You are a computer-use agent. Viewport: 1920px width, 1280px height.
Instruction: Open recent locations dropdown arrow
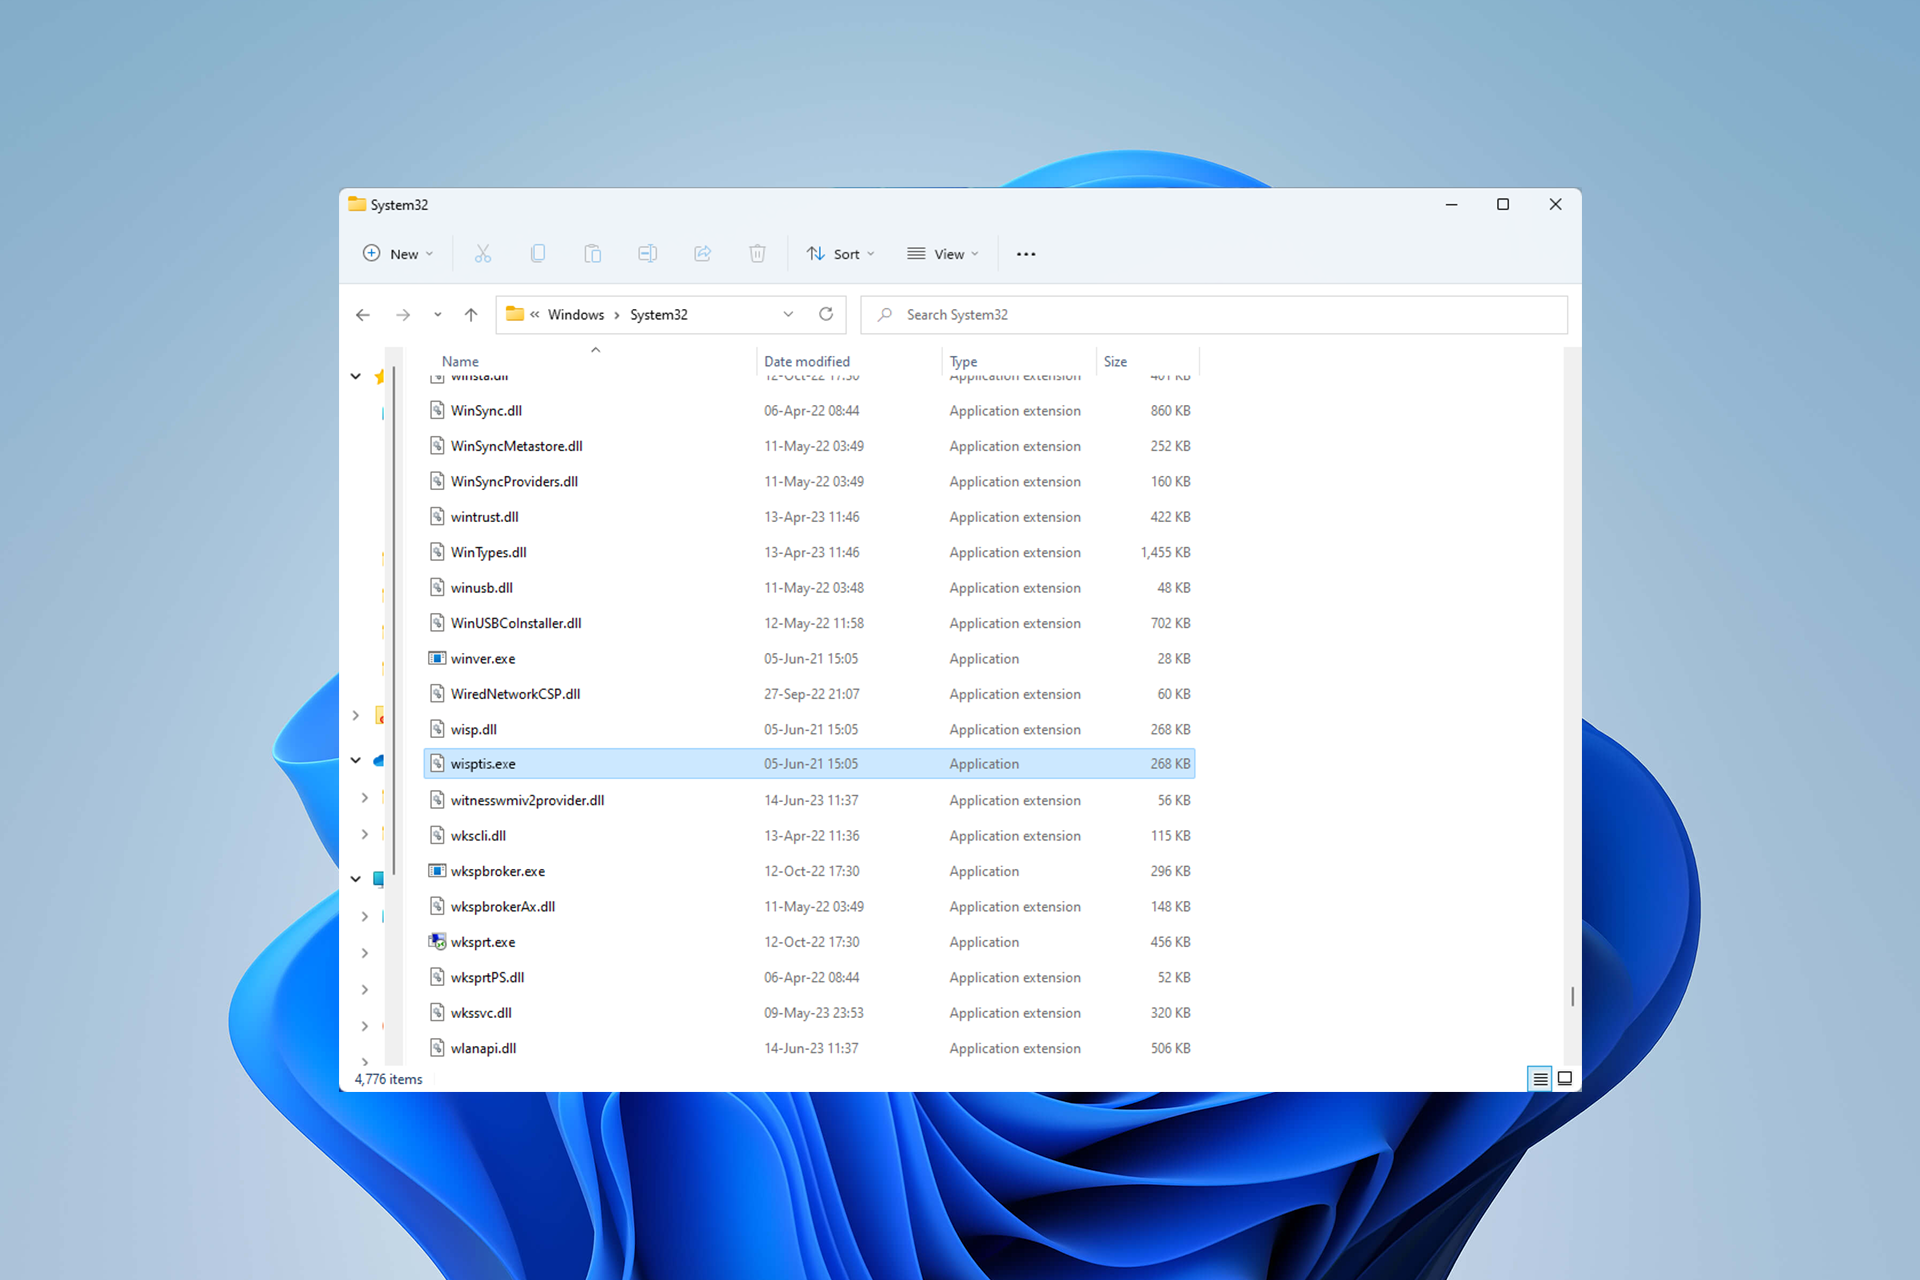pos(437,315)
